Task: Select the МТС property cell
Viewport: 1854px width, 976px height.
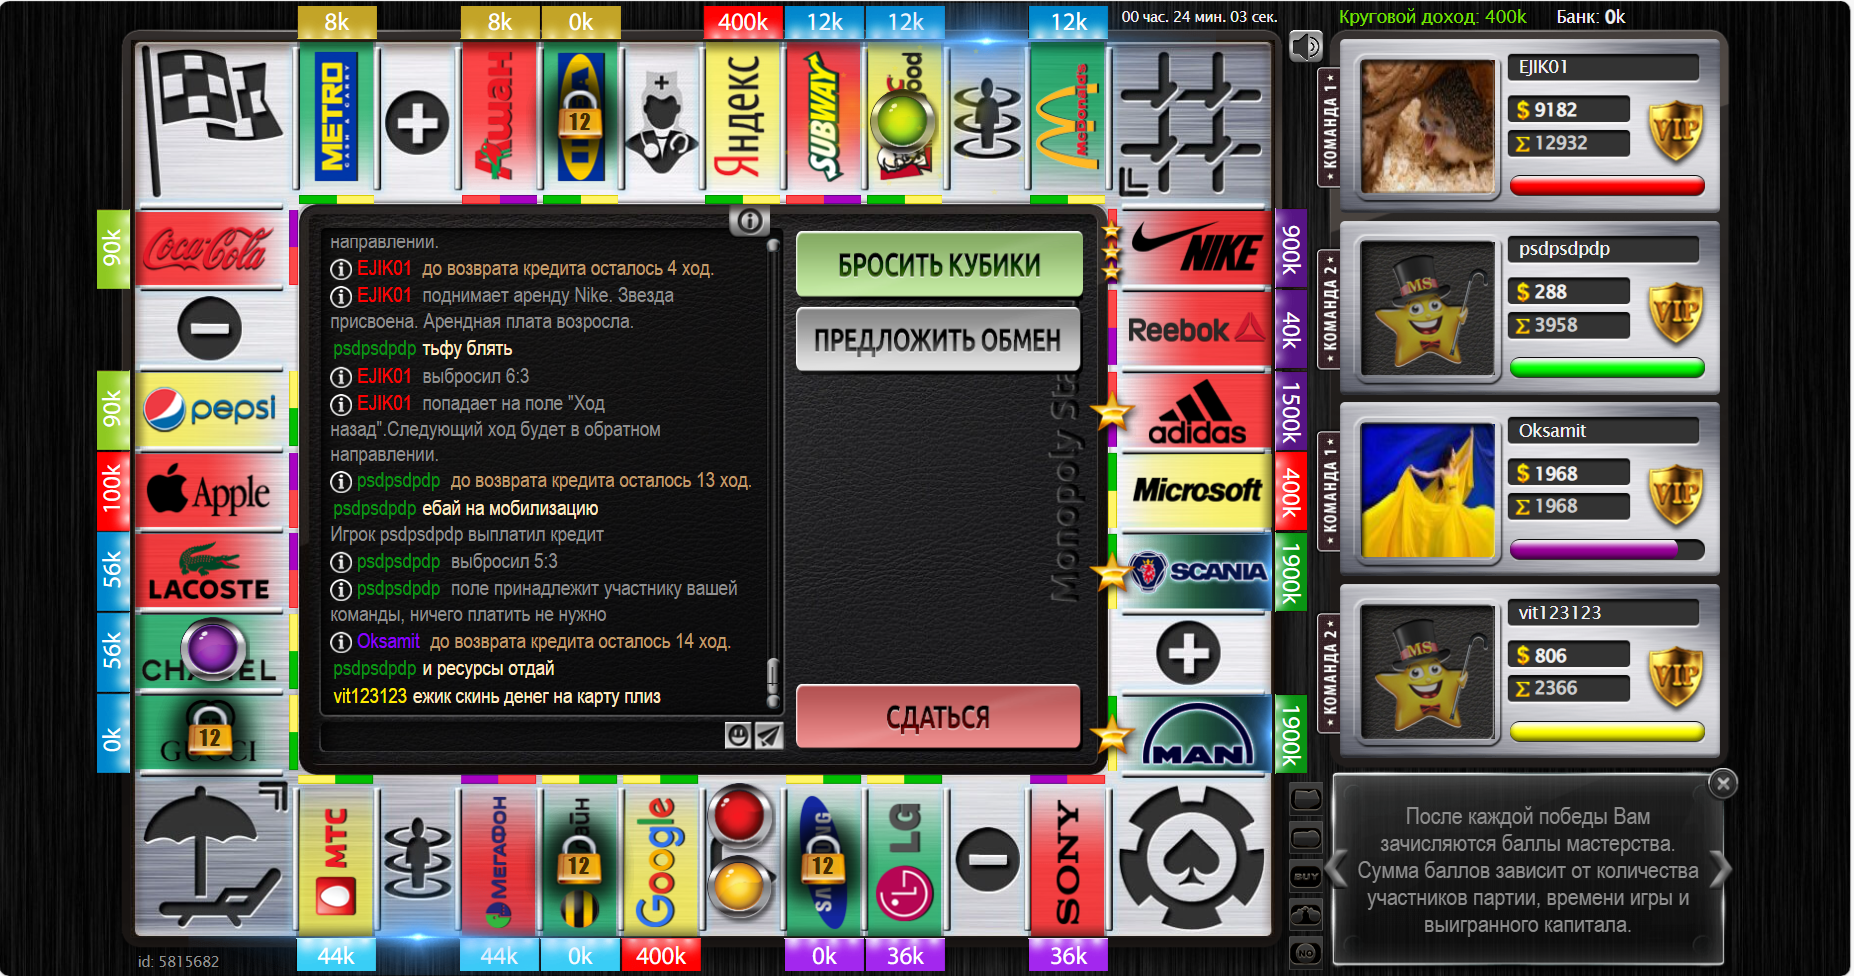Action: (x=336, y=860)
